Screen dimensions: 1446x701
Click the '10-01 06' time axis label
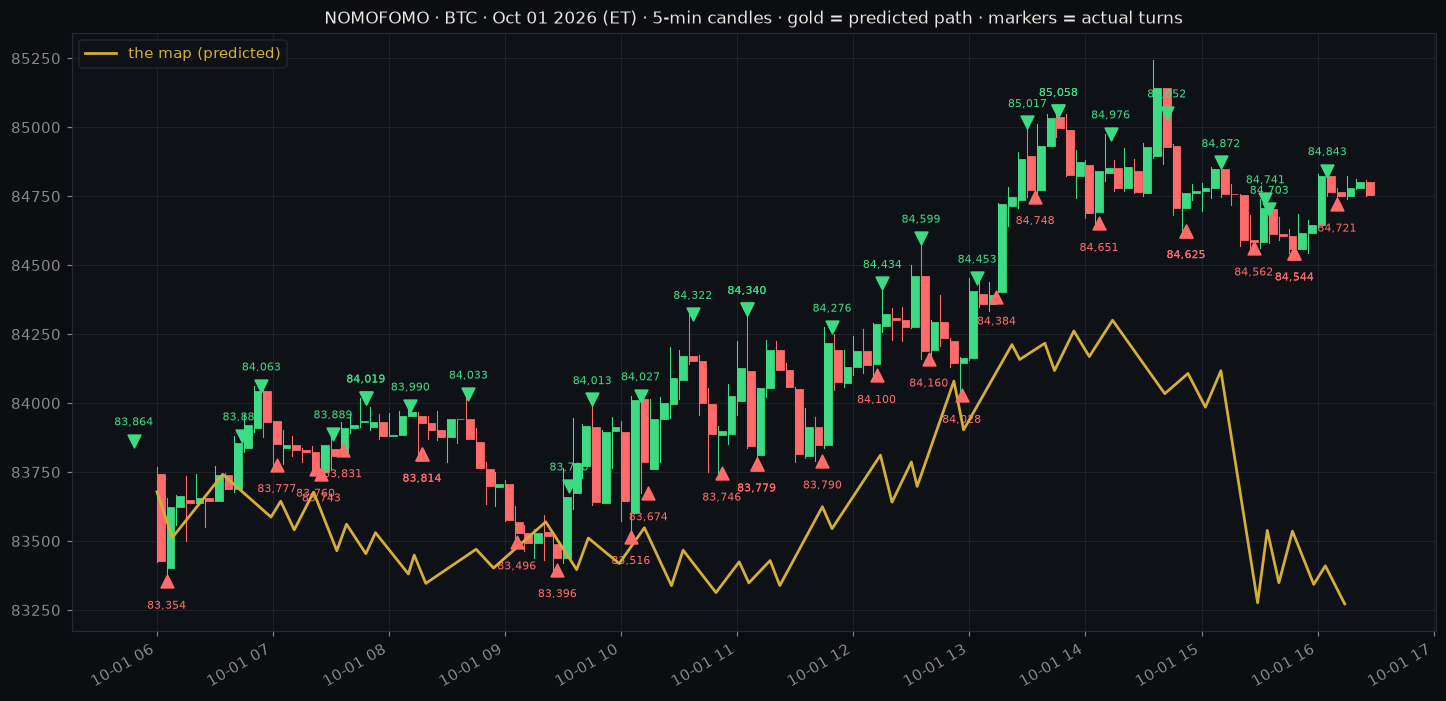pyautogui.click(x=124, y=664)
